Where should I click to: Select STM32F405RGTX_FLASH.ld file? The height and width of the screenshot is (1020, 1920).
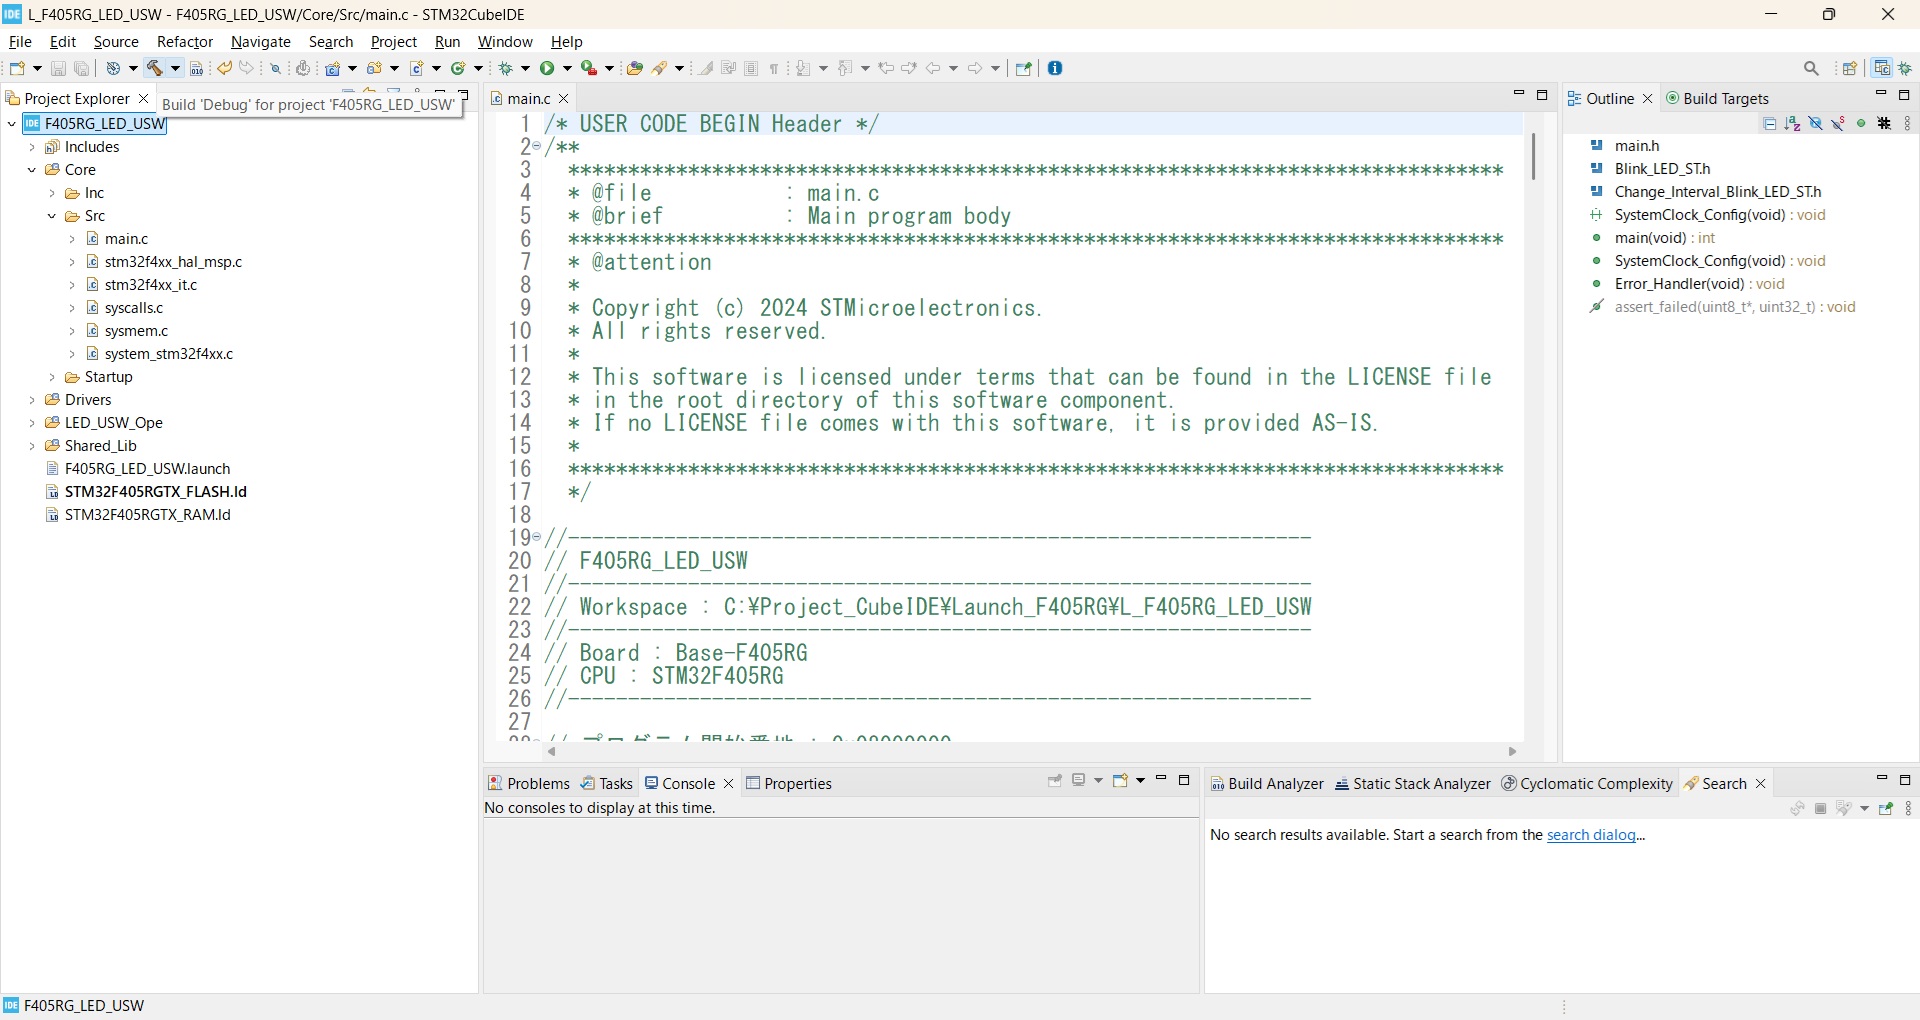[x=147, y=492]
